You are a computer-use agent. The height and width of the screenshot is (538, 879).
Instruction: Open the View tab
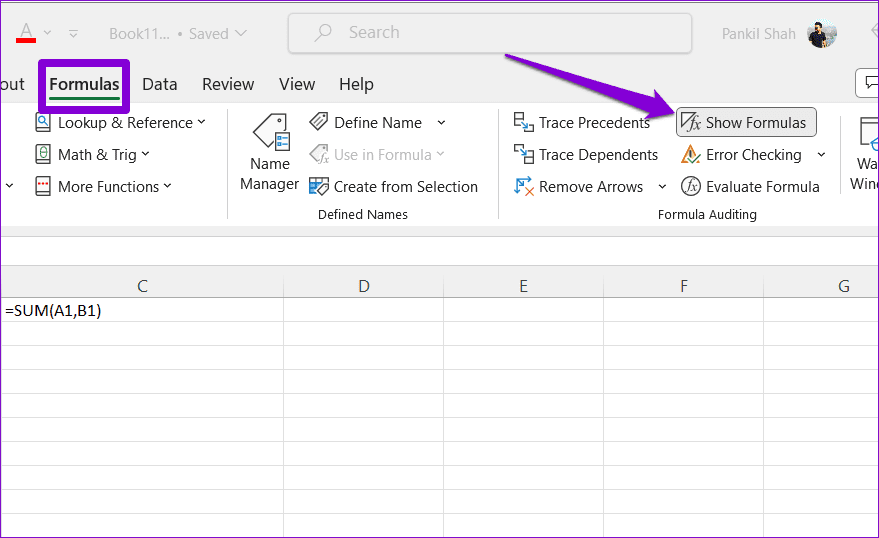[297, 84]
